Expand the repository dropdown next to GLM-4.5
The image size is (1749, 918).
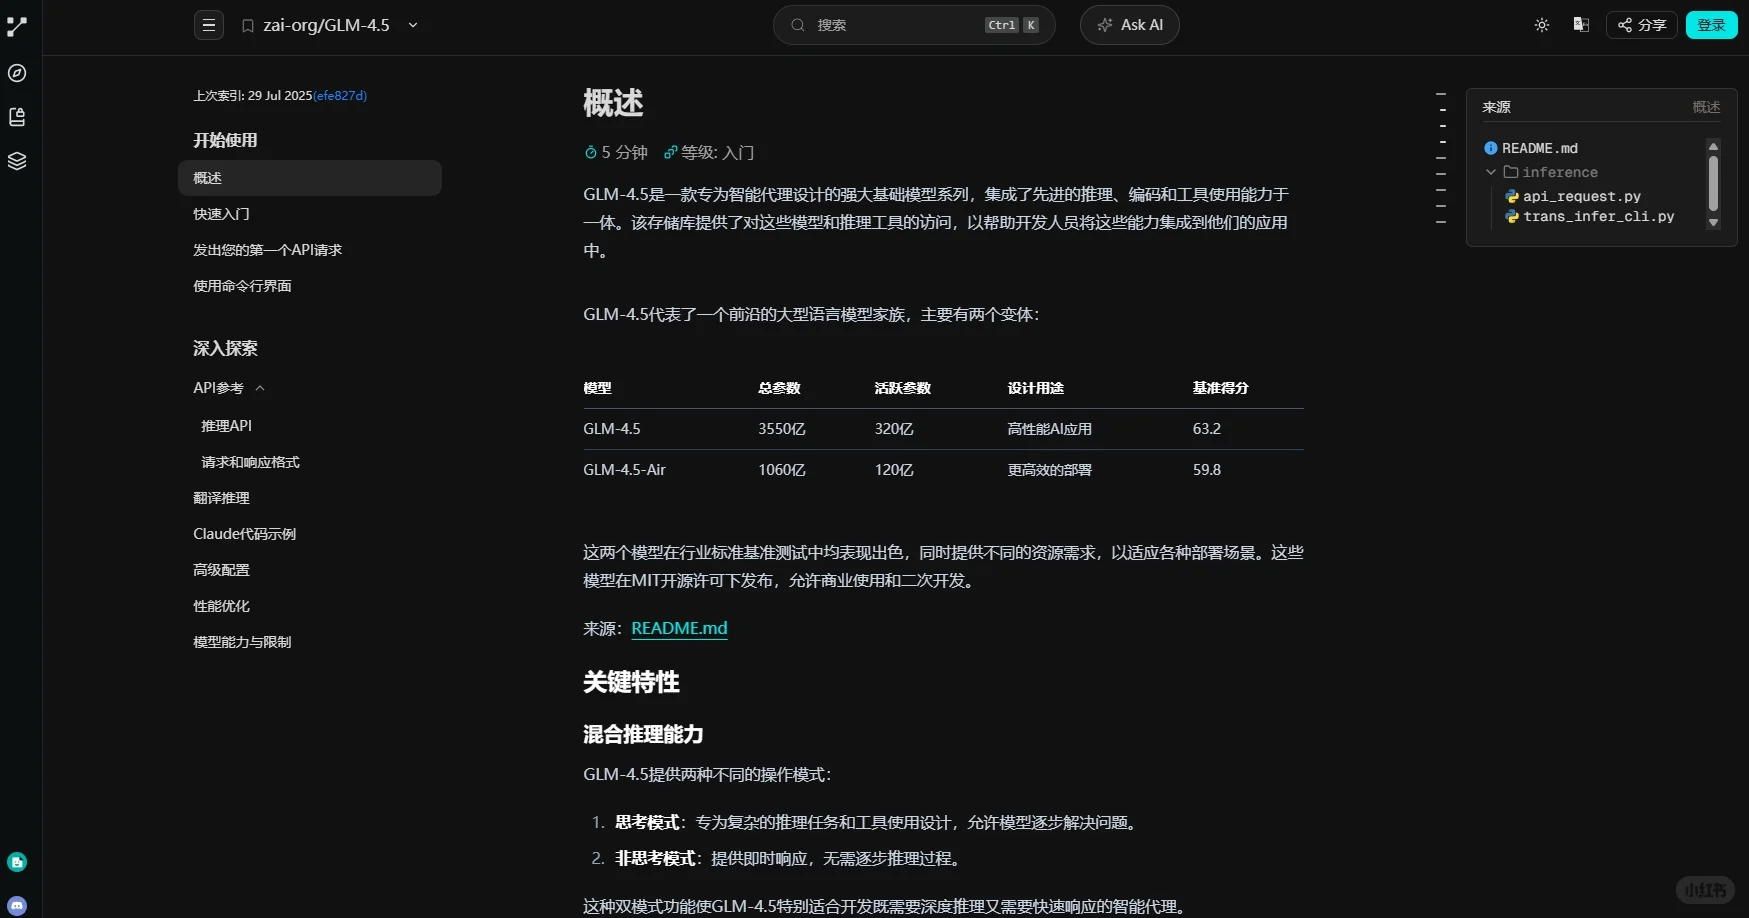click(x=412, y=25)
